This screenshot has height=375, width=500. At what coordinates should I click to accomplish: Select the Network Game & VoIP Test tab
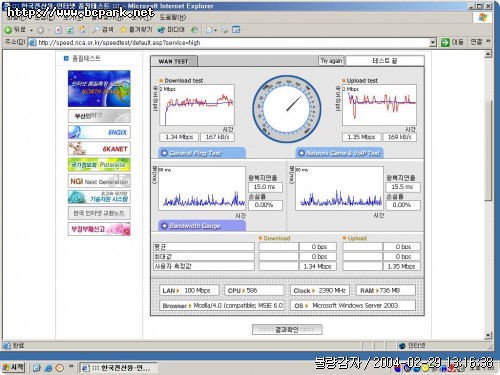coord(339,153)
